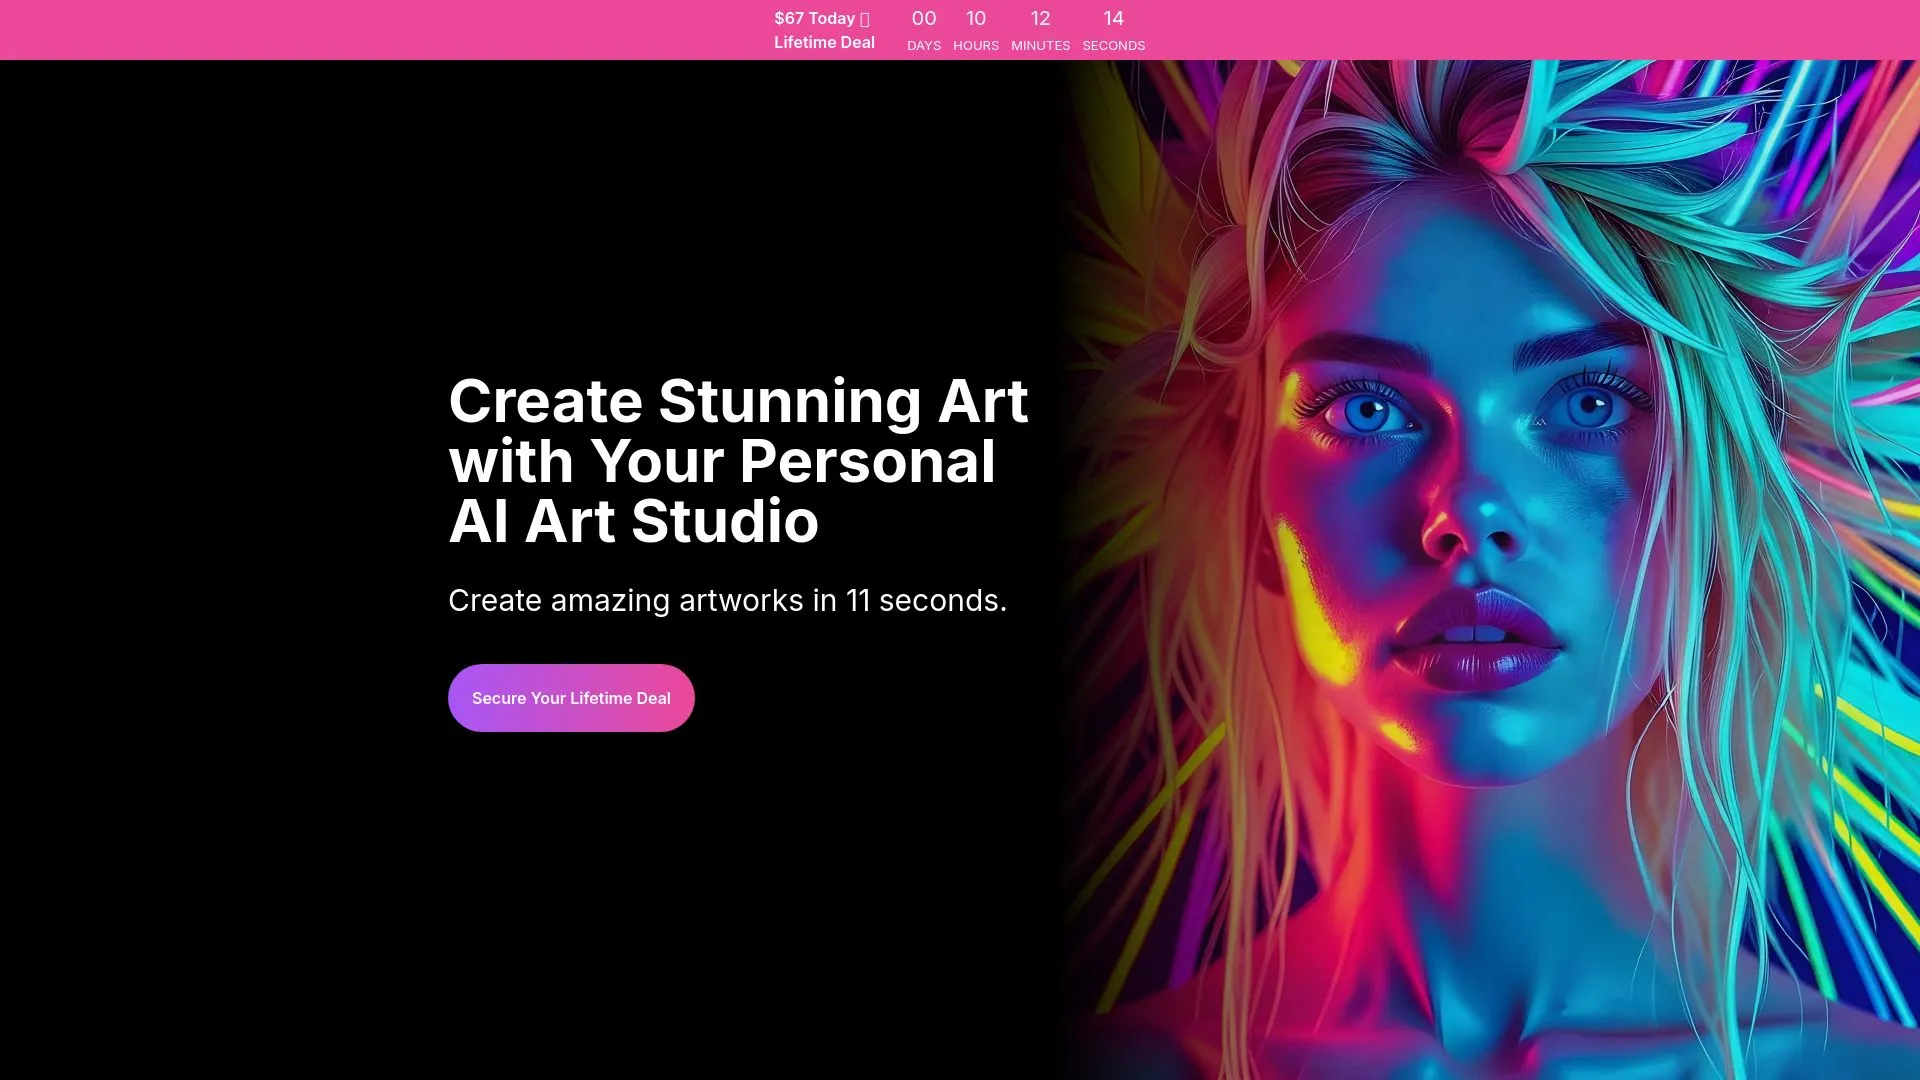Click the Secure Your Lifetime Deal button
The image size is (1920, 1080).
click(571, 697)
